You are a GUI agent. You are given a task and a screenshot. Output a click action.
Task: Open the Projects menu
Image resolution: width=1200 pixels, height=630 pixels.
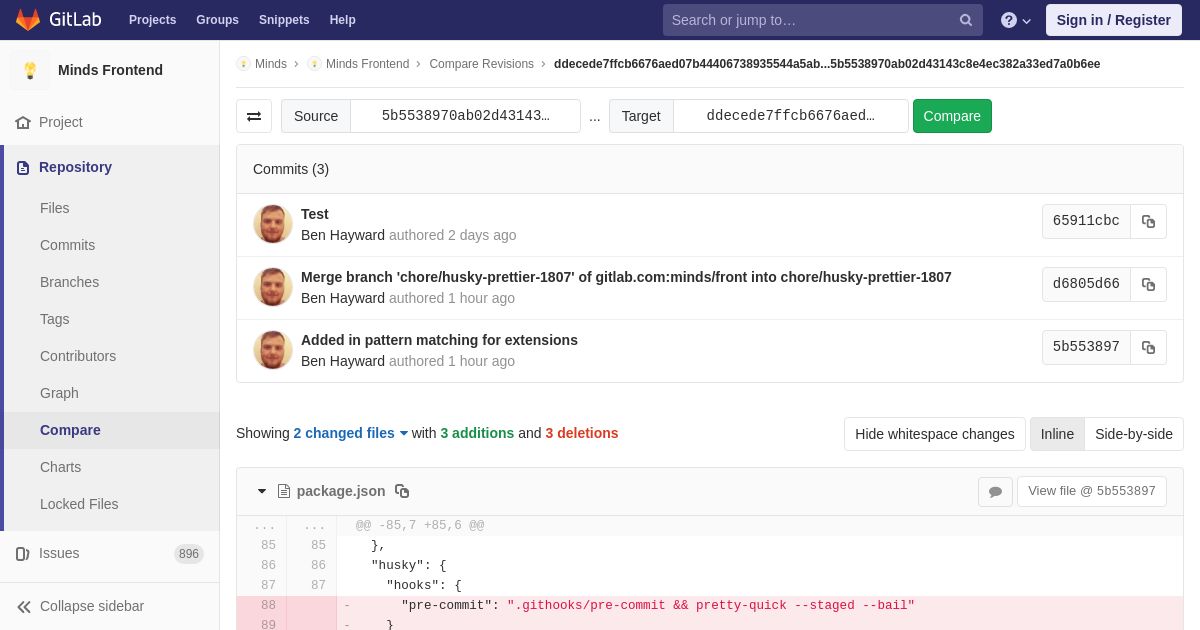[152, 20]
